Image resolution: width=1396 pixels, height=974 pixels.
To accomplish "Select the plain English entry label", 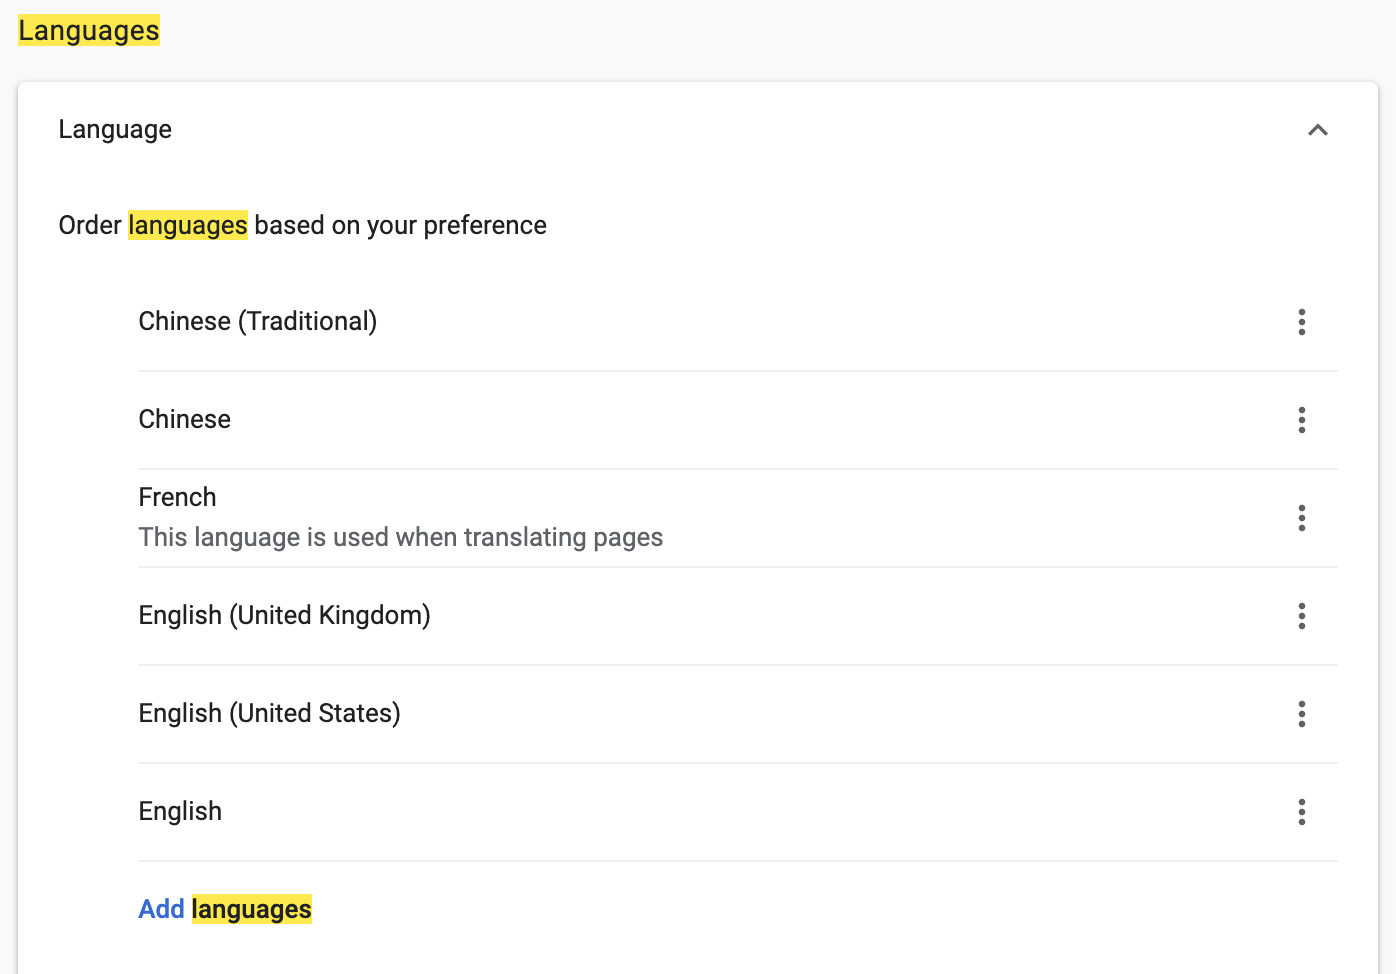I will click(181, 812).
